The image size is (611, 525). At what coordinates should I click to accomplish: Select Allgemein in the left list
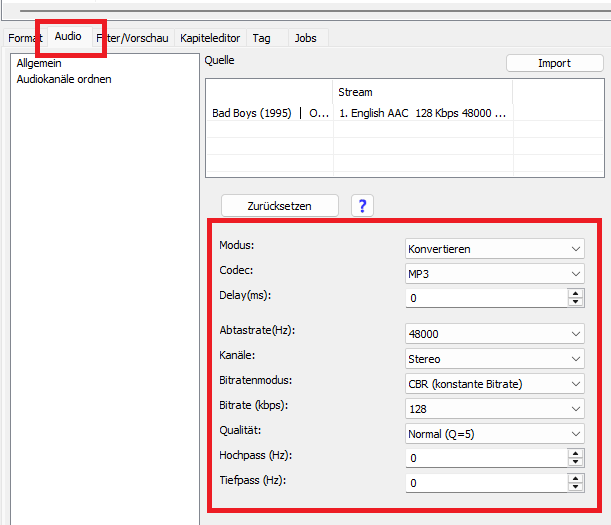tap(39, 63)
